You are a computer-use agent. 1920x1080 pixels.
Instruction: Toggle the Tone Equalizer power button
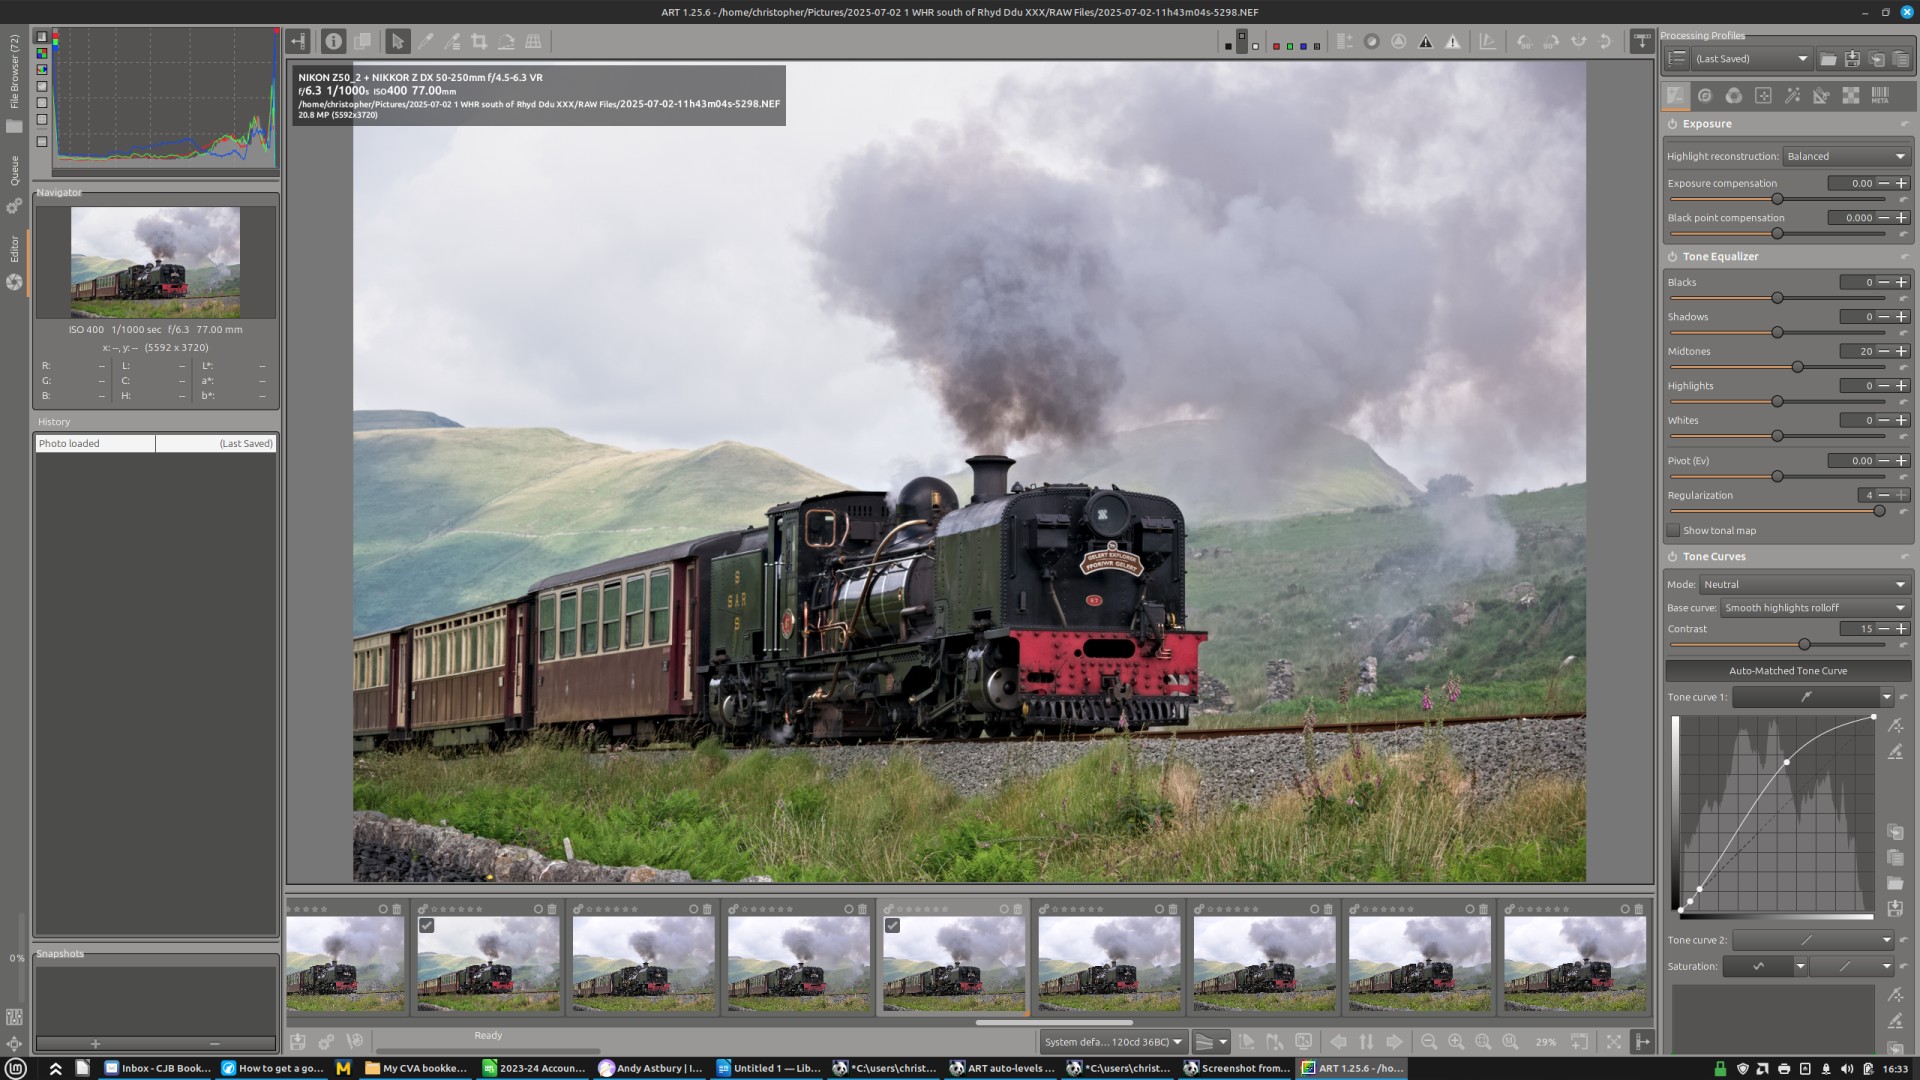tap(1672, 257)
